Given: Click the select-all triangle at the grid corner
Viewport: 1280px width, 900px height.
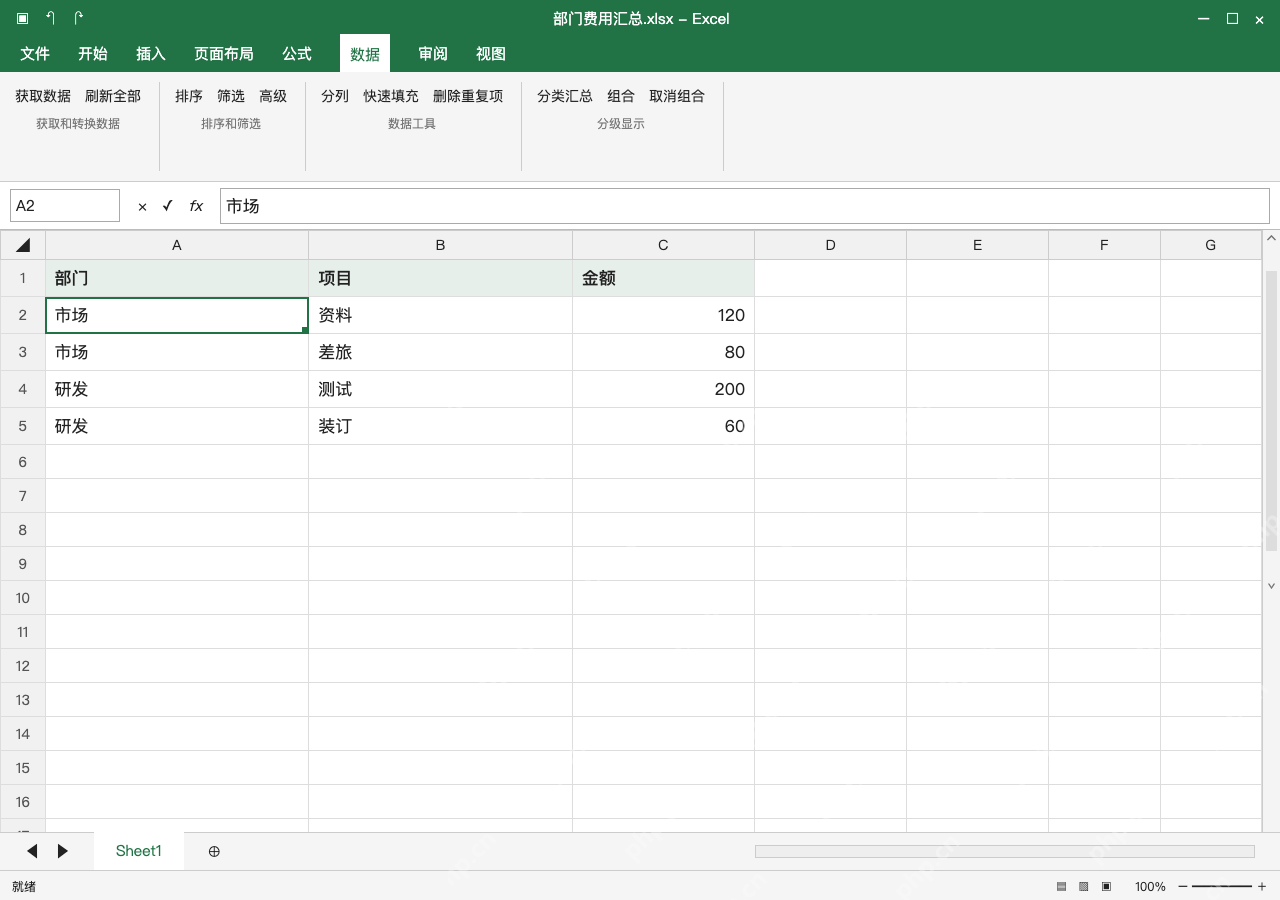Looking at the screenshot, I should click(23, 245).
